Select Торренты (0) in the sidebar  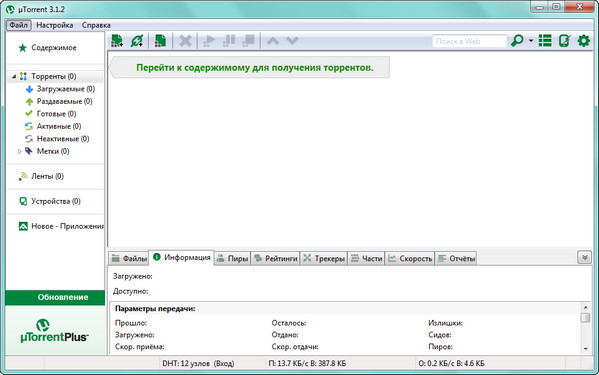[53, 76]
